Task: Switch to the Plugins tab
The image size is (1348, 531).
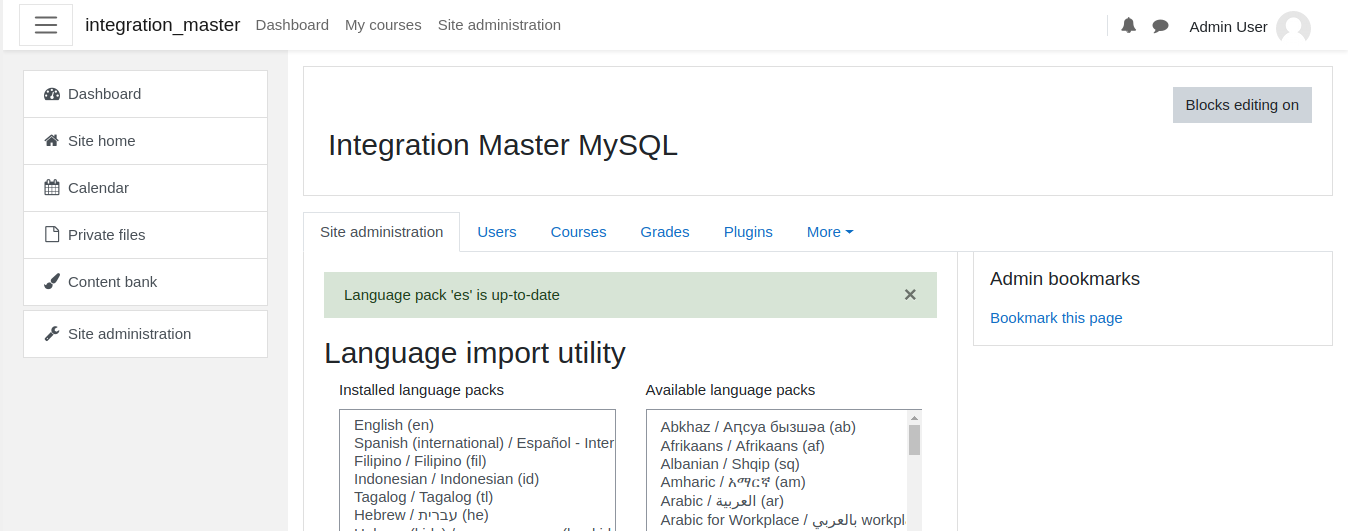Action: click(x=748, y=232)
